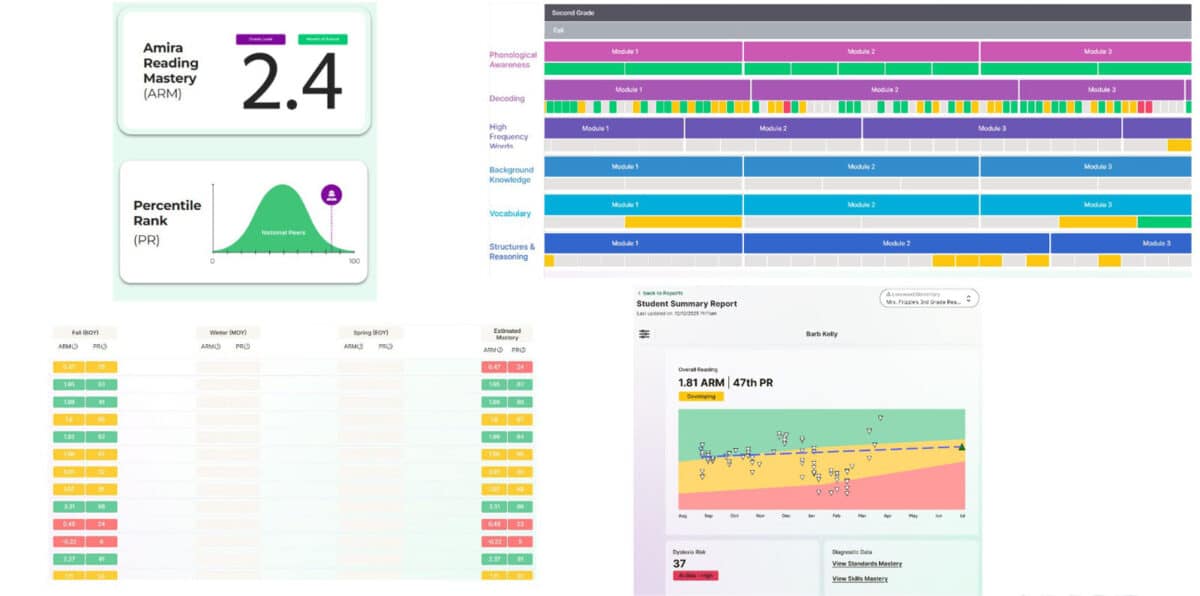
Task: Click the info icon next to Fall ARM
Action: [75, 347]
